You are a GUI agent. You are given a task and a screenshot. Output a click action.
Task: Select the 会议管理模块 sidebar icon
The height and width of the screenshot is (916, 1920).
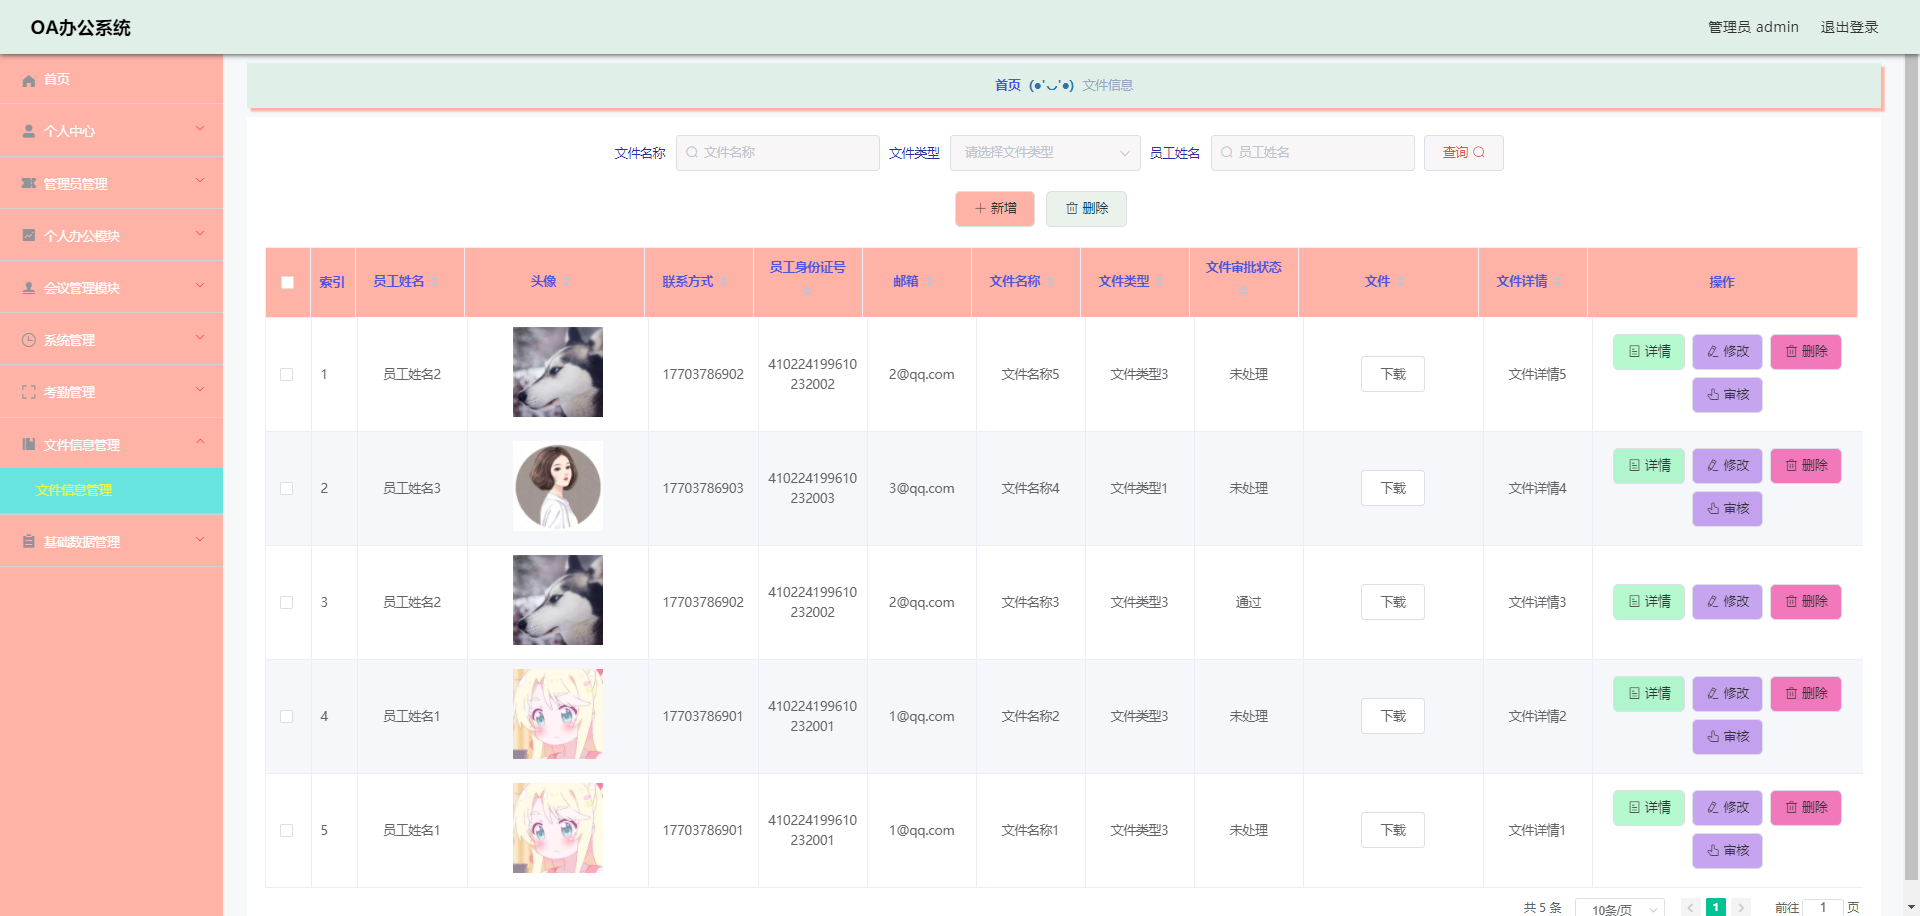point(27,287)
